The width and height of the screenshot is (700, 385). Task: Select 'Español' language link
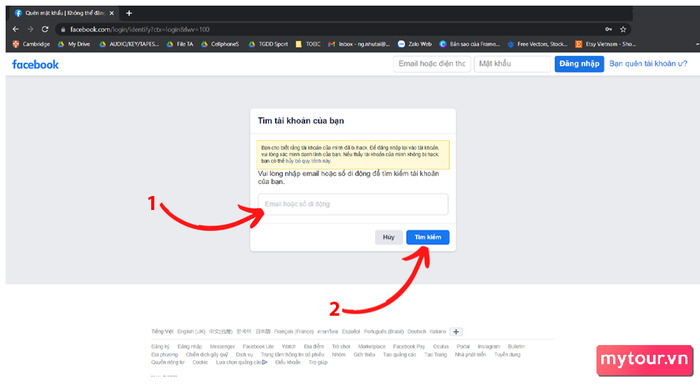click(351, 331)
